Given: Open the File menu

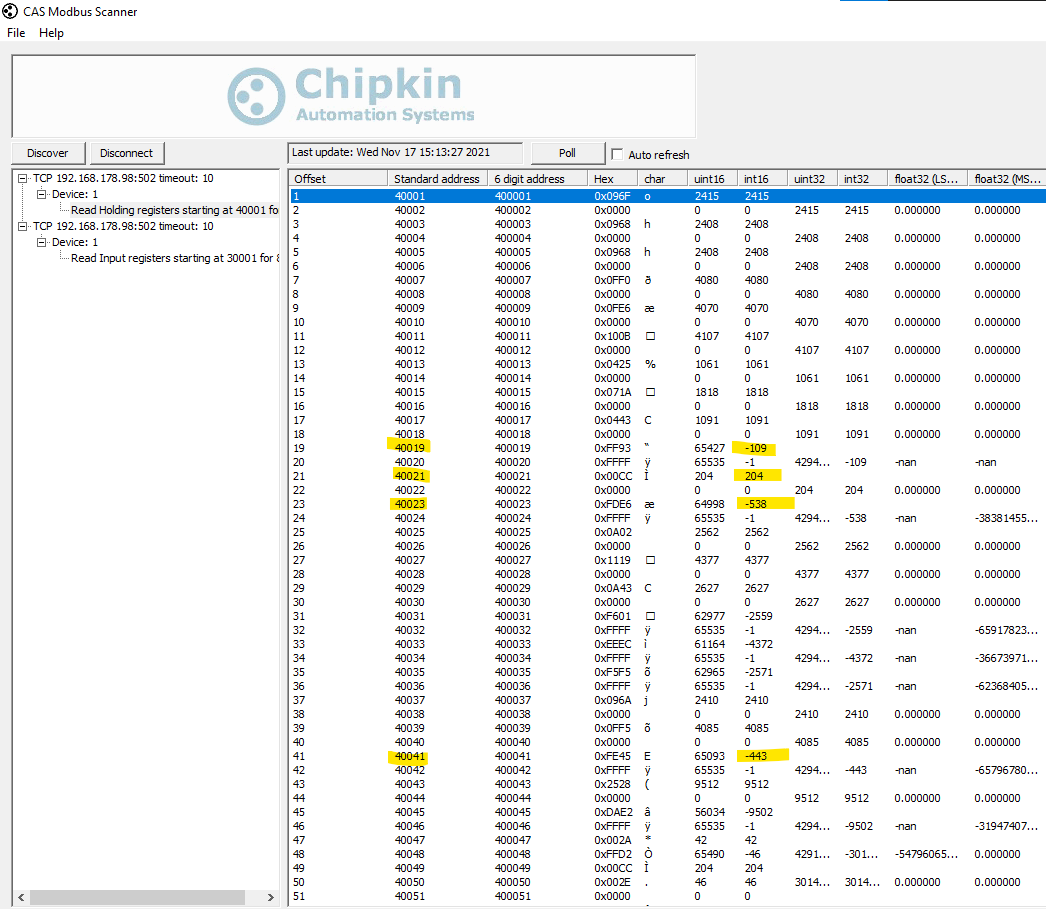Looking at the screenshot, I should 16,33.
